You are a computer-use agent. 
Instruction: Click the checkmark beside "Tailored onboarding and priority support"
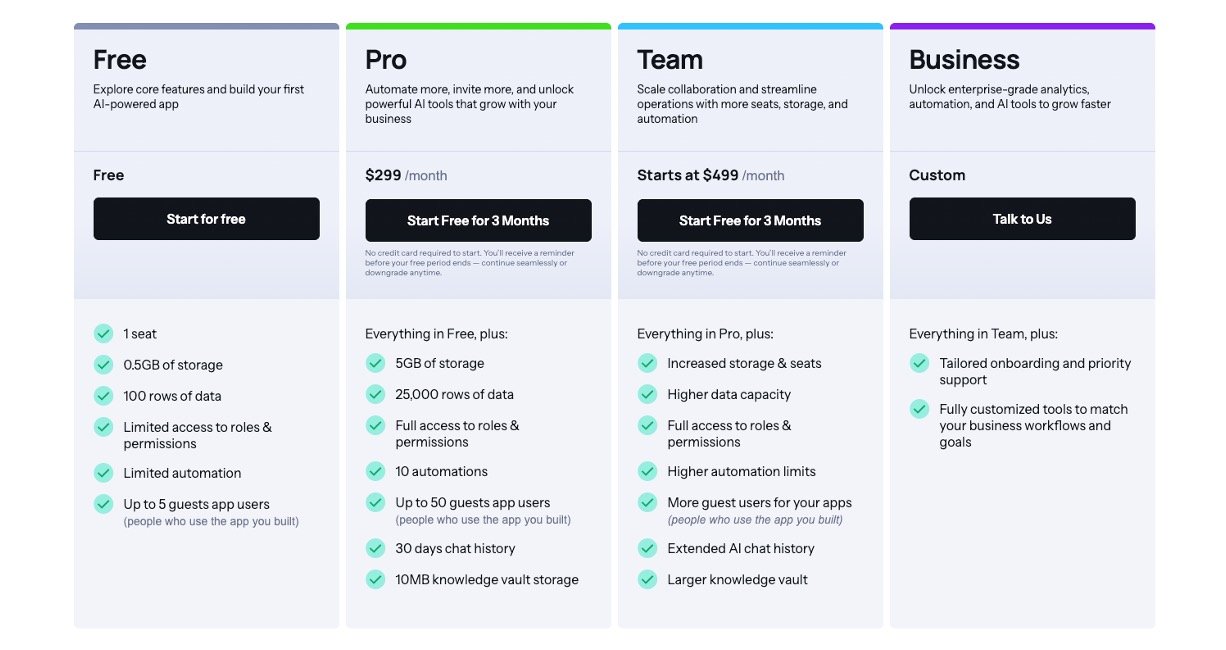(919, 363)
